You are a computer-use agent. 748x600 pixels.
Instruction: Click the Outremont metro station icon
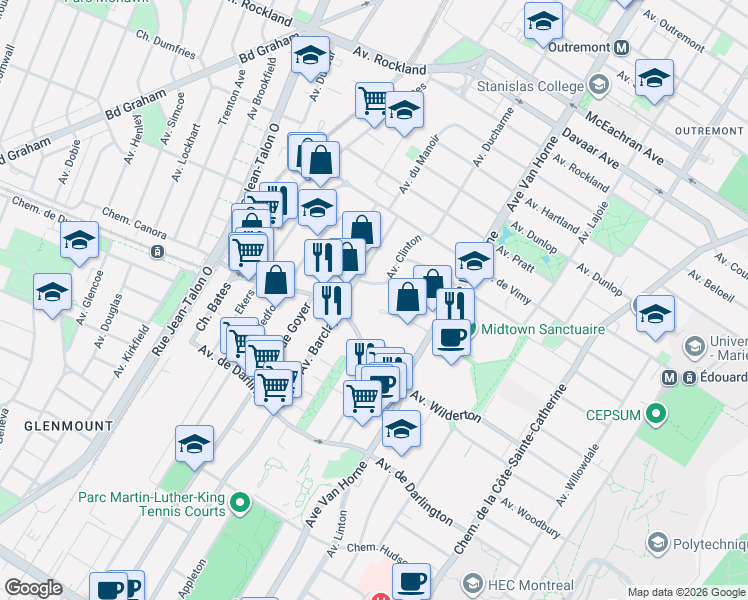[622, 48]
